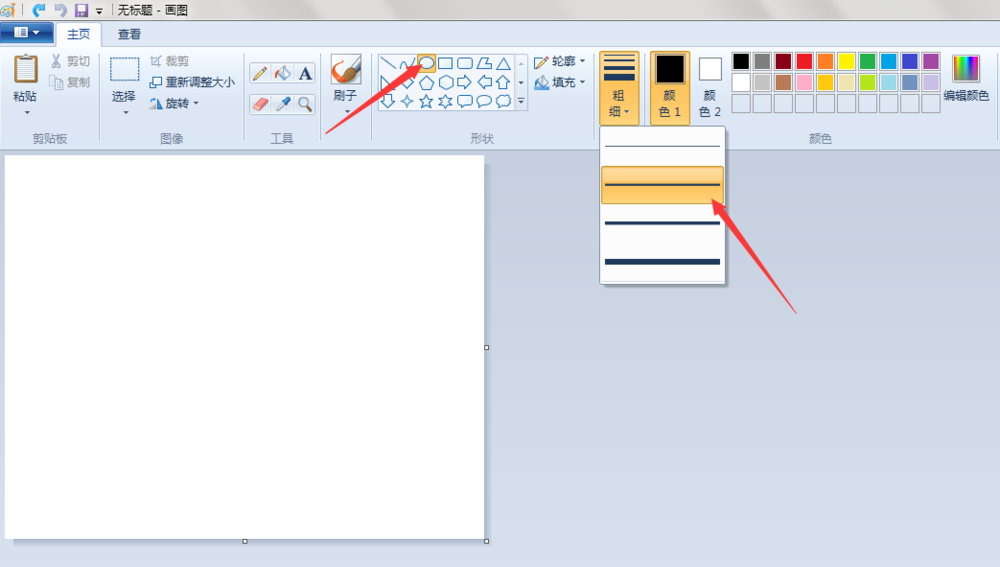The height and width of the screenshot is (567, 1000).
Task: Choose the Triangle shape
Action: tap(503, 63)
